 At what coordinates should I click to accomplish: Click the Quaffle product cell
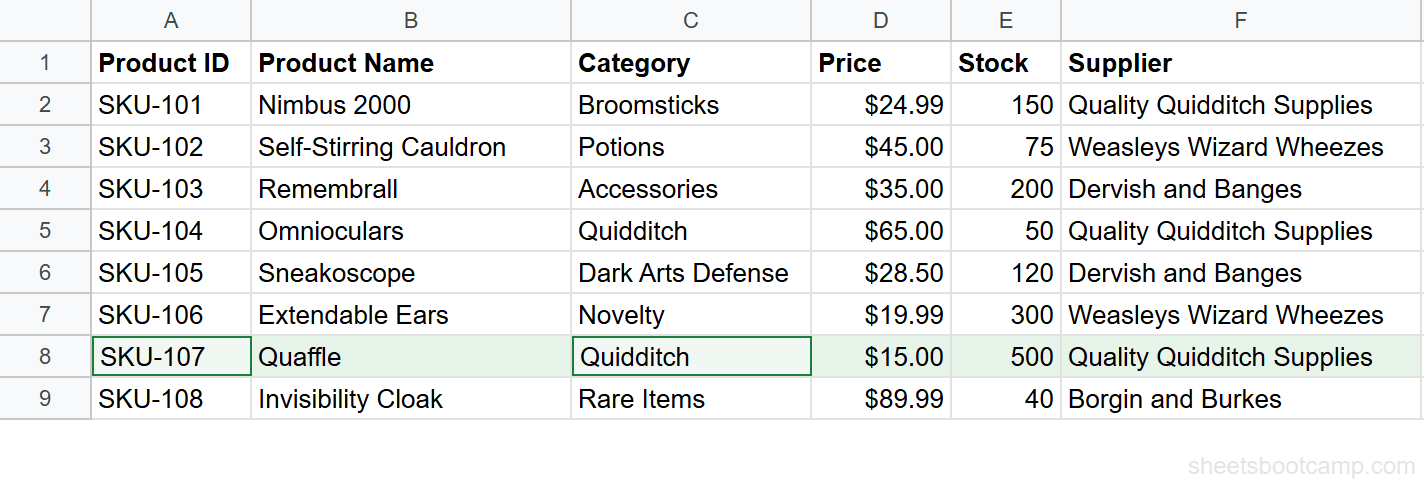410,357
